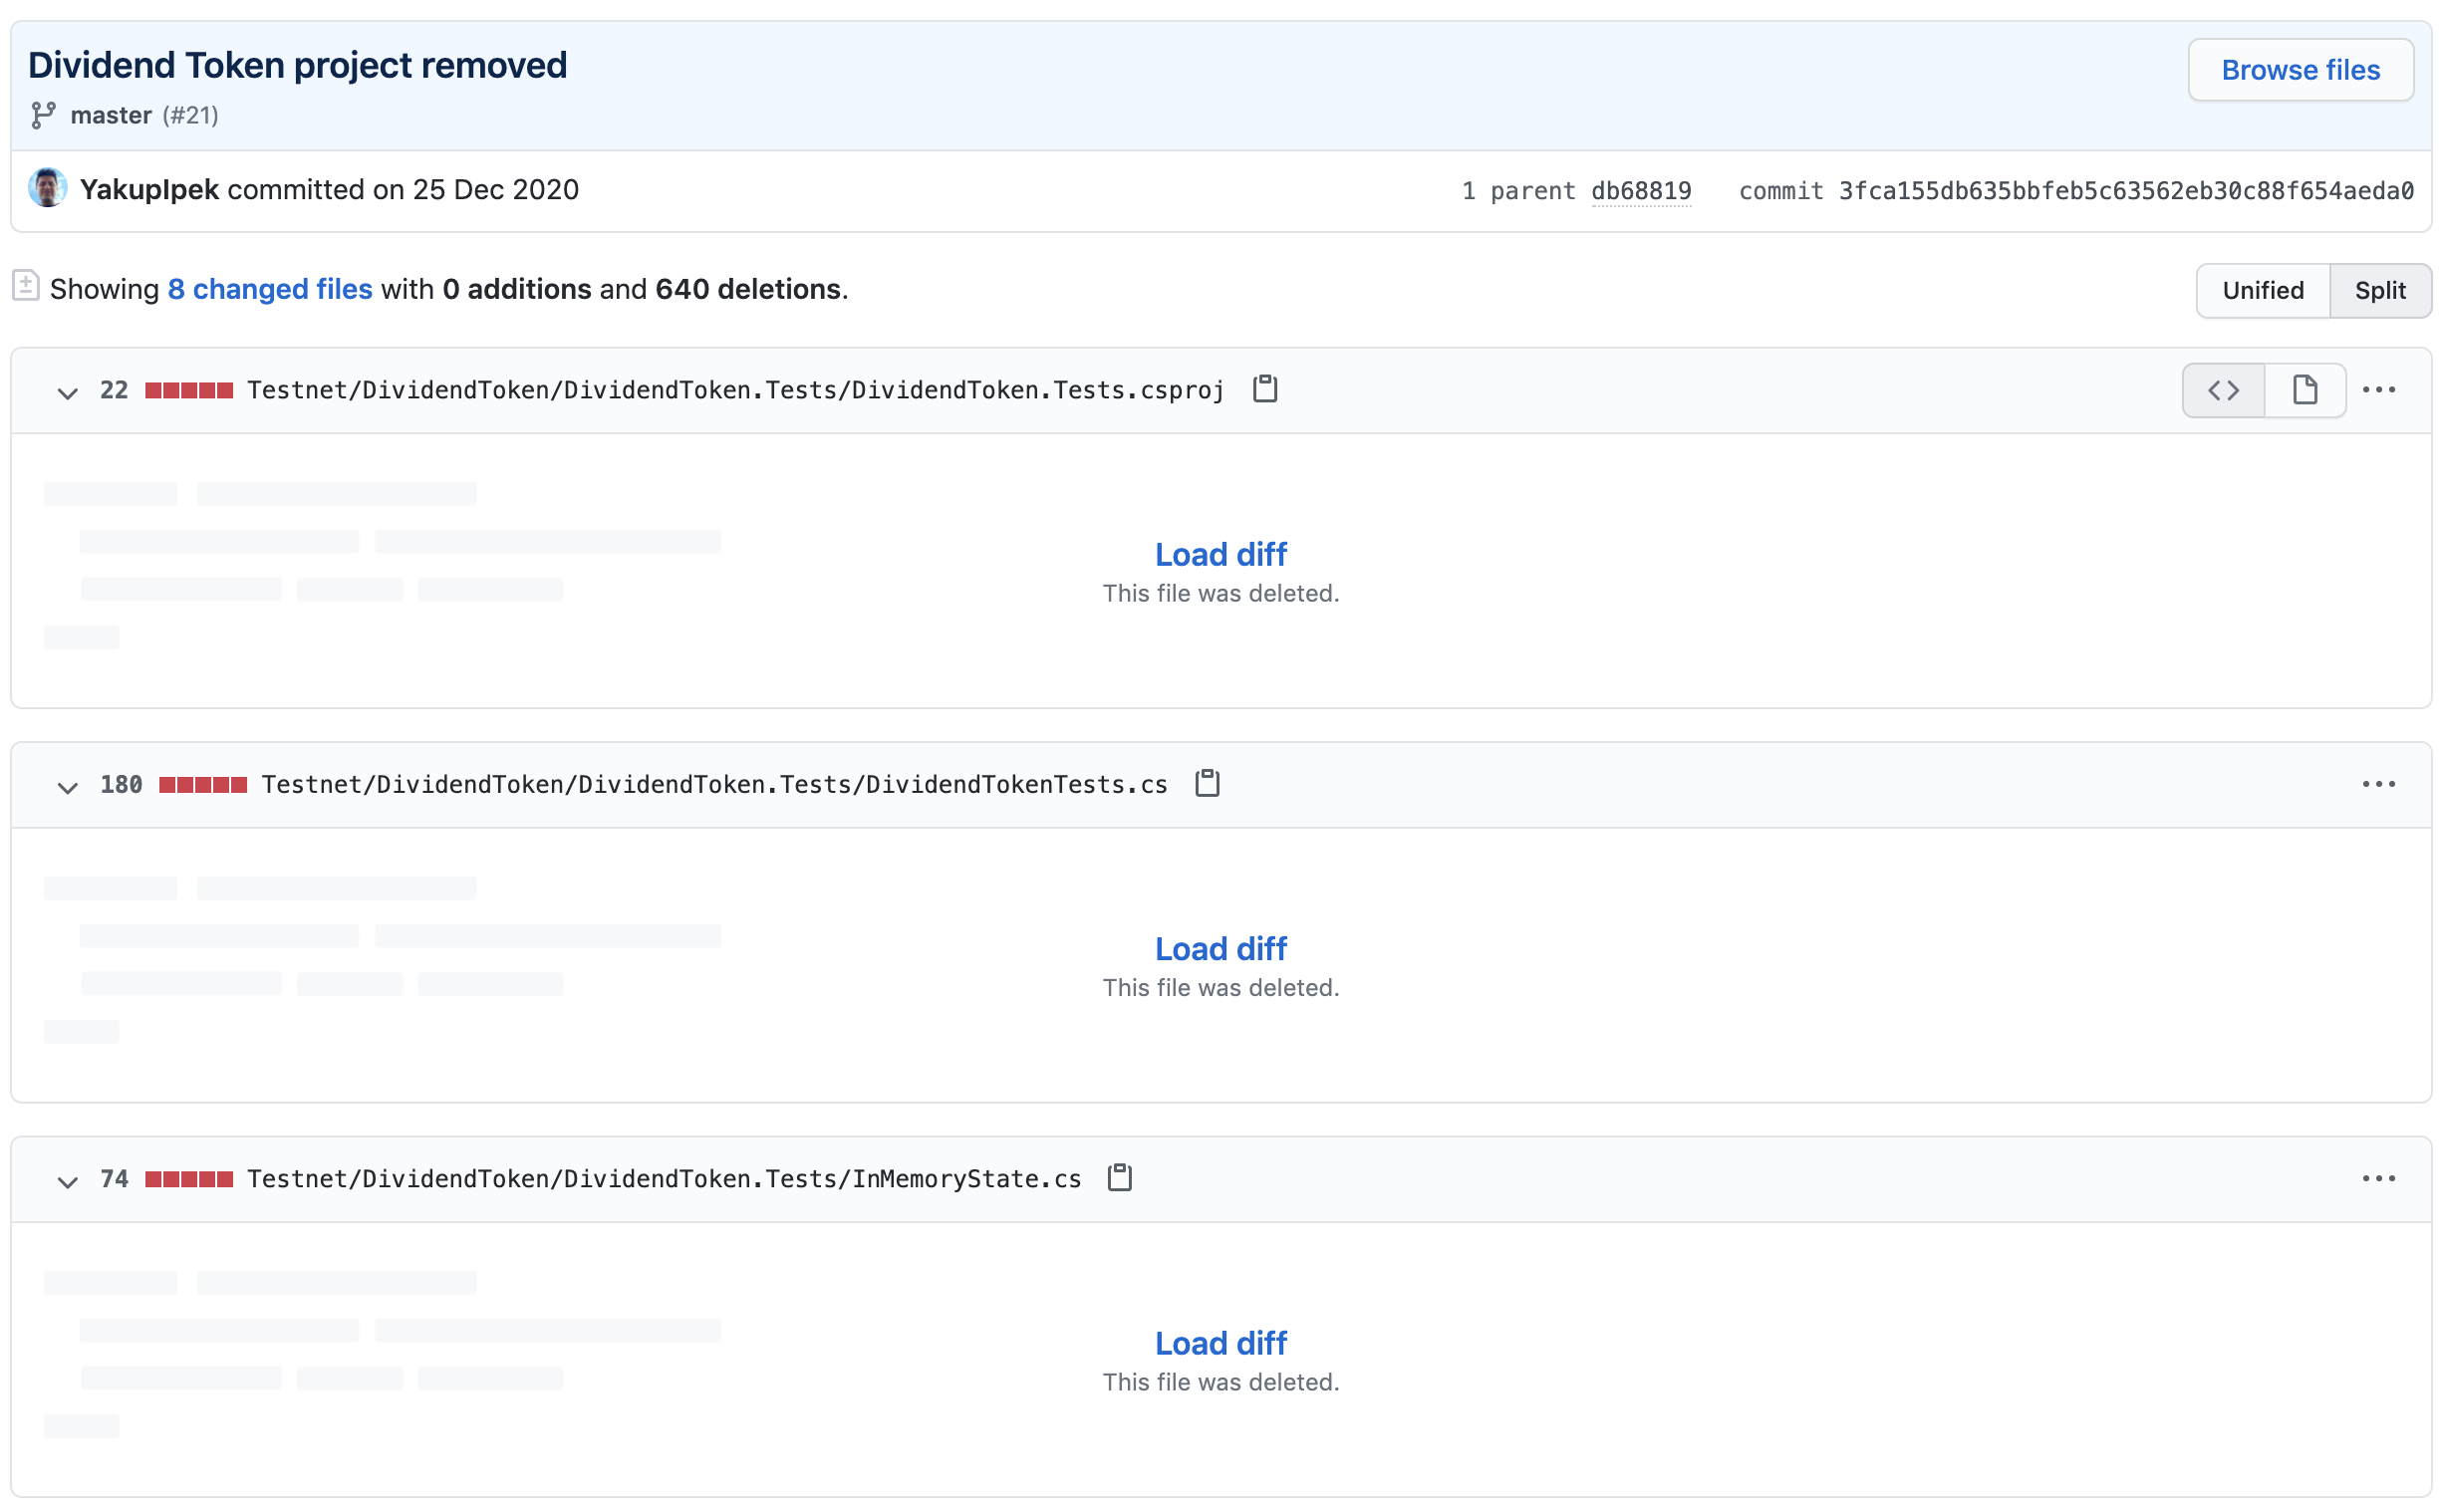Open the master branch link

(x=111, y=115)
